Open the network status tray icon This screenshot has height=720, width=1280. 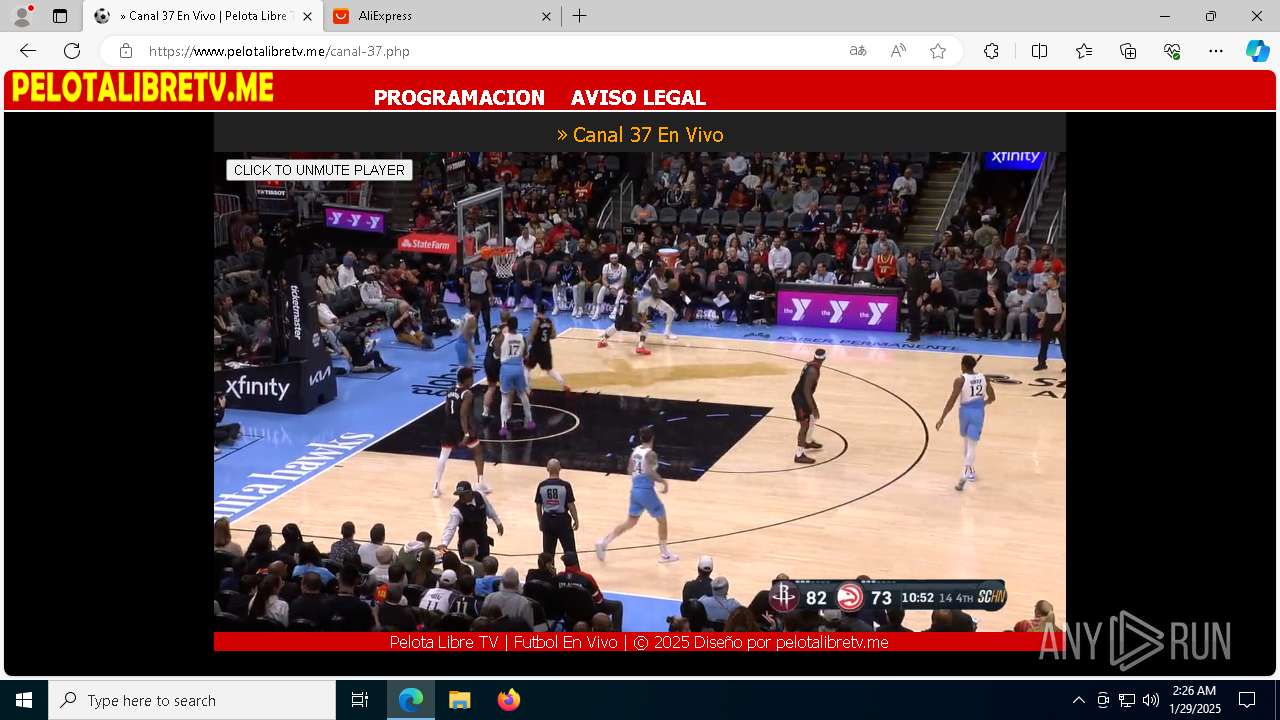tap(1127, 700)
